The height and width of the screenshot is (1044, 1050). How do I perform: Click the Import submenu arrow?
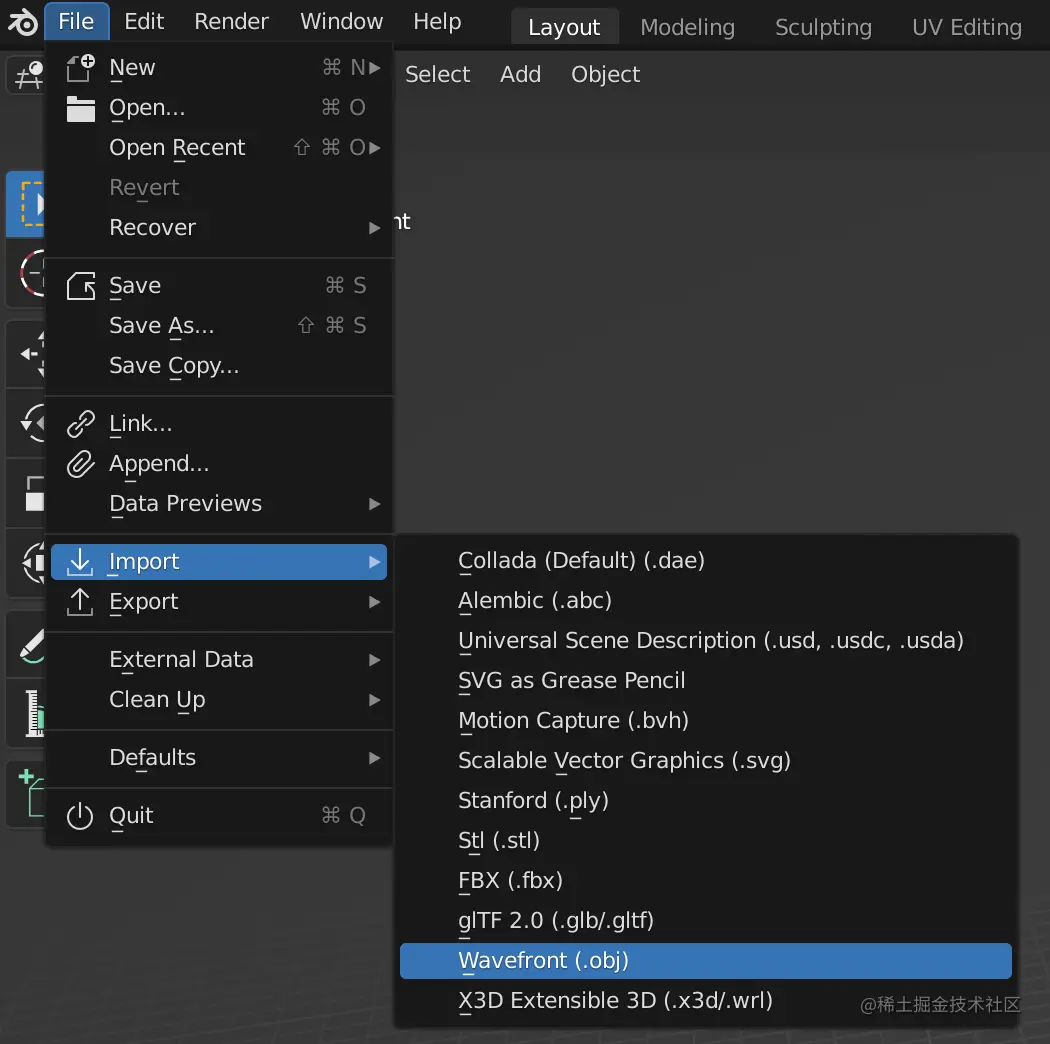pyautogui.click(x=374, y=562)
